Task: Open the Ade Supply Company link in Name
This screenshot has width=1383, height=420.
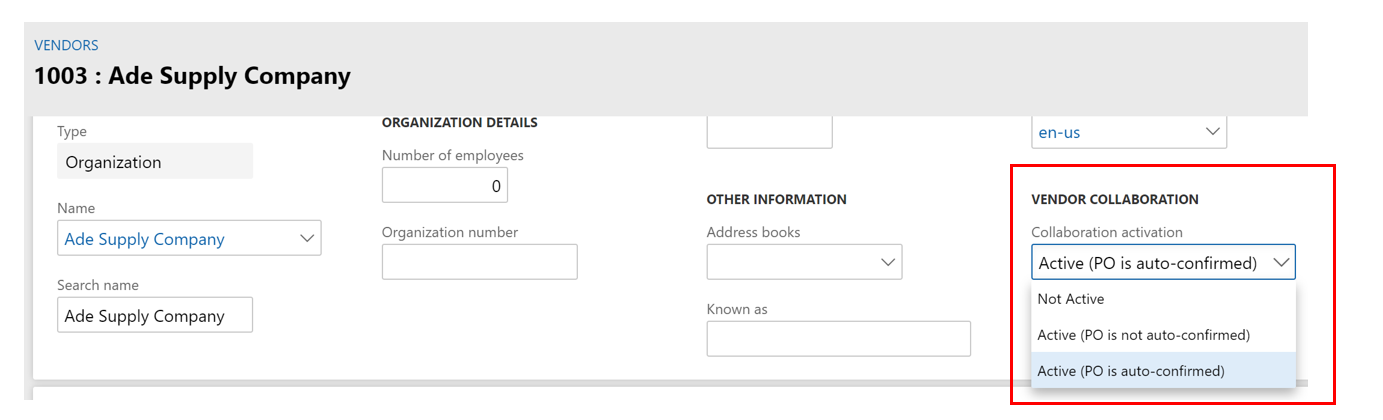Action: [144, 239]
